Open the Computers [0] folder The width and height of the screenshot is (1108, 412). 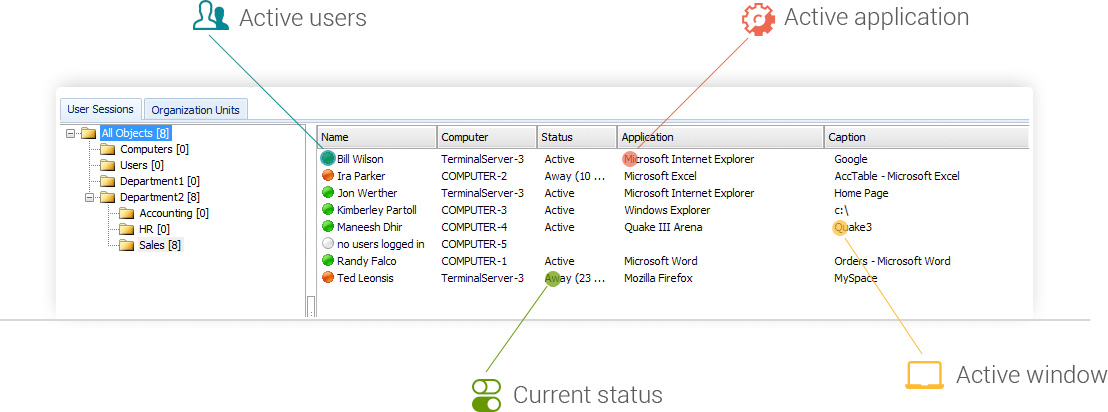[x=154, y=149]
